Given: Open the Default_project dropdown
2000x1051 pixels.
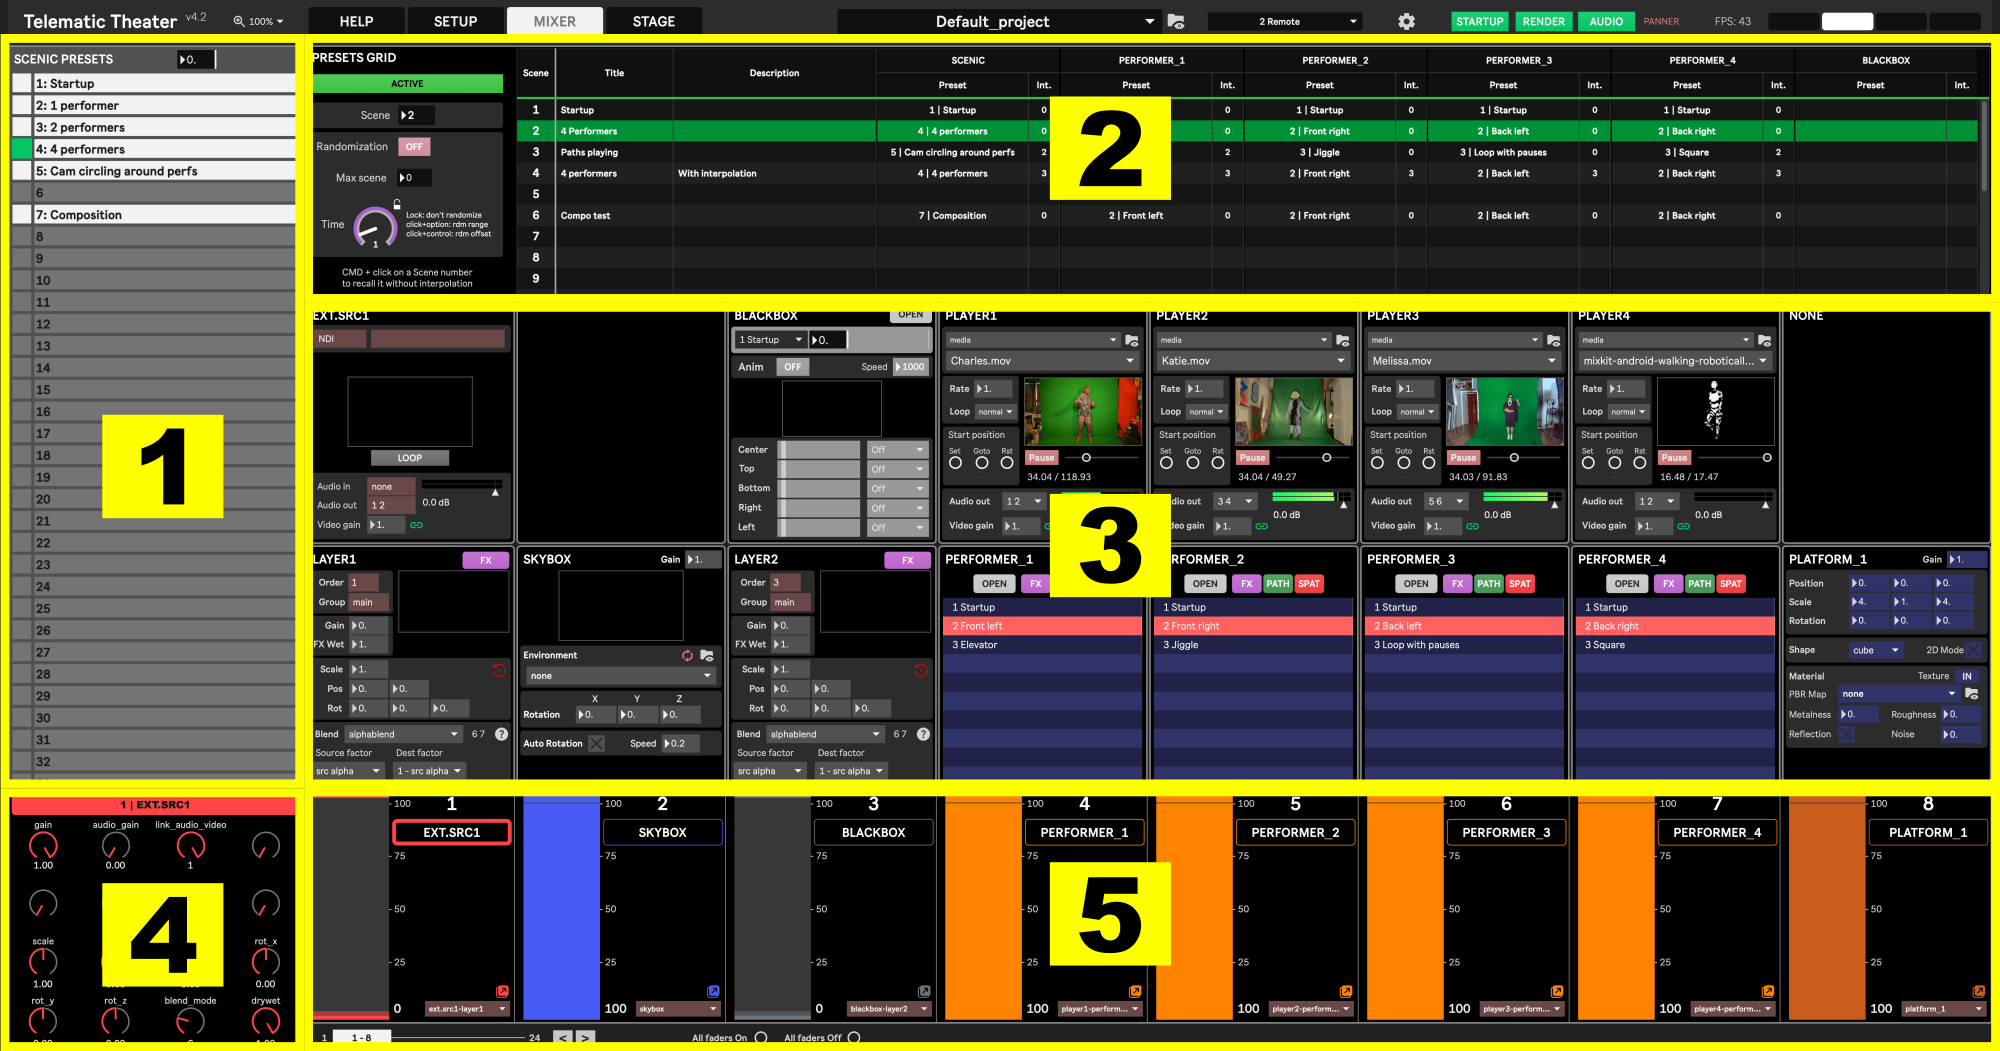Looking at the screenshot, I should pos(998,21).
